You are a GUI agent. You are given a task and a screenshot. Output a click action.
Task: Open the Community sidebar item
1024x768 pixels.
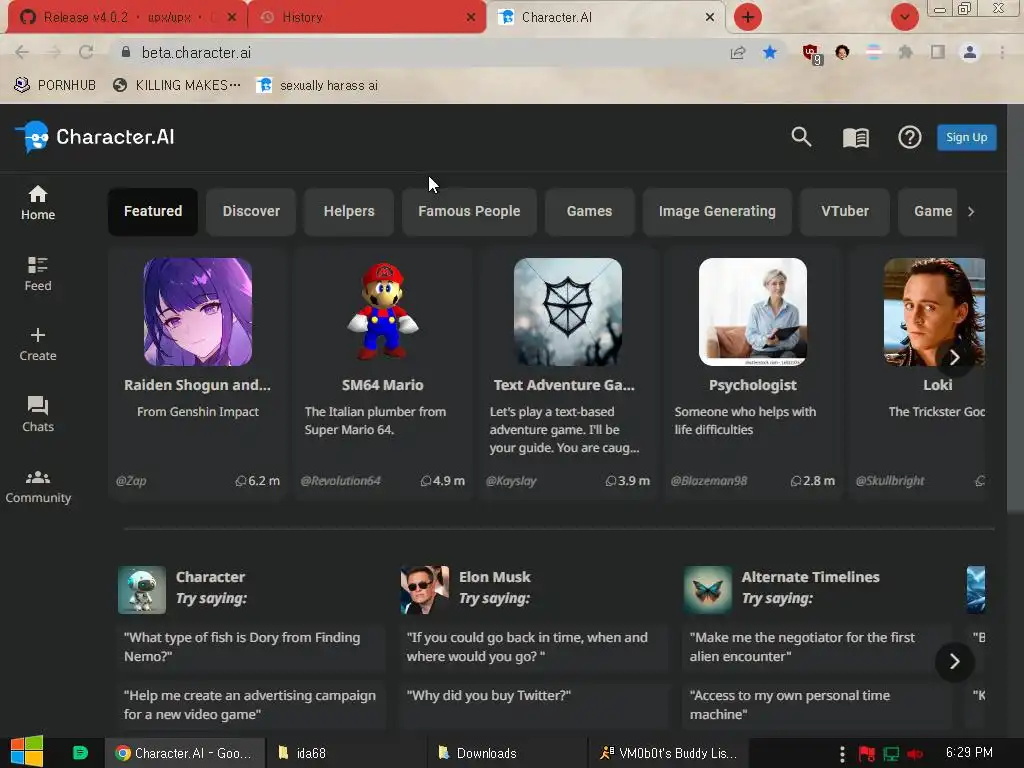pyautogui.click(x=38, y=487)
